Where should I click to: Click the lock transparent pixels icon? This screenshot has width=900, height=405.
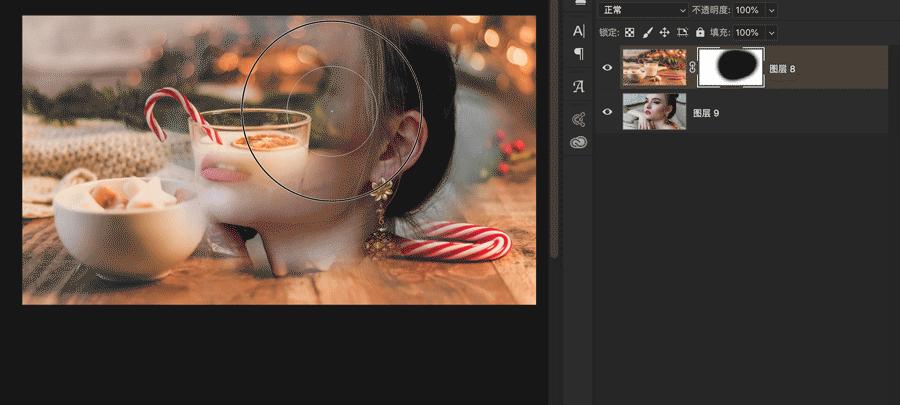[628, 32]
